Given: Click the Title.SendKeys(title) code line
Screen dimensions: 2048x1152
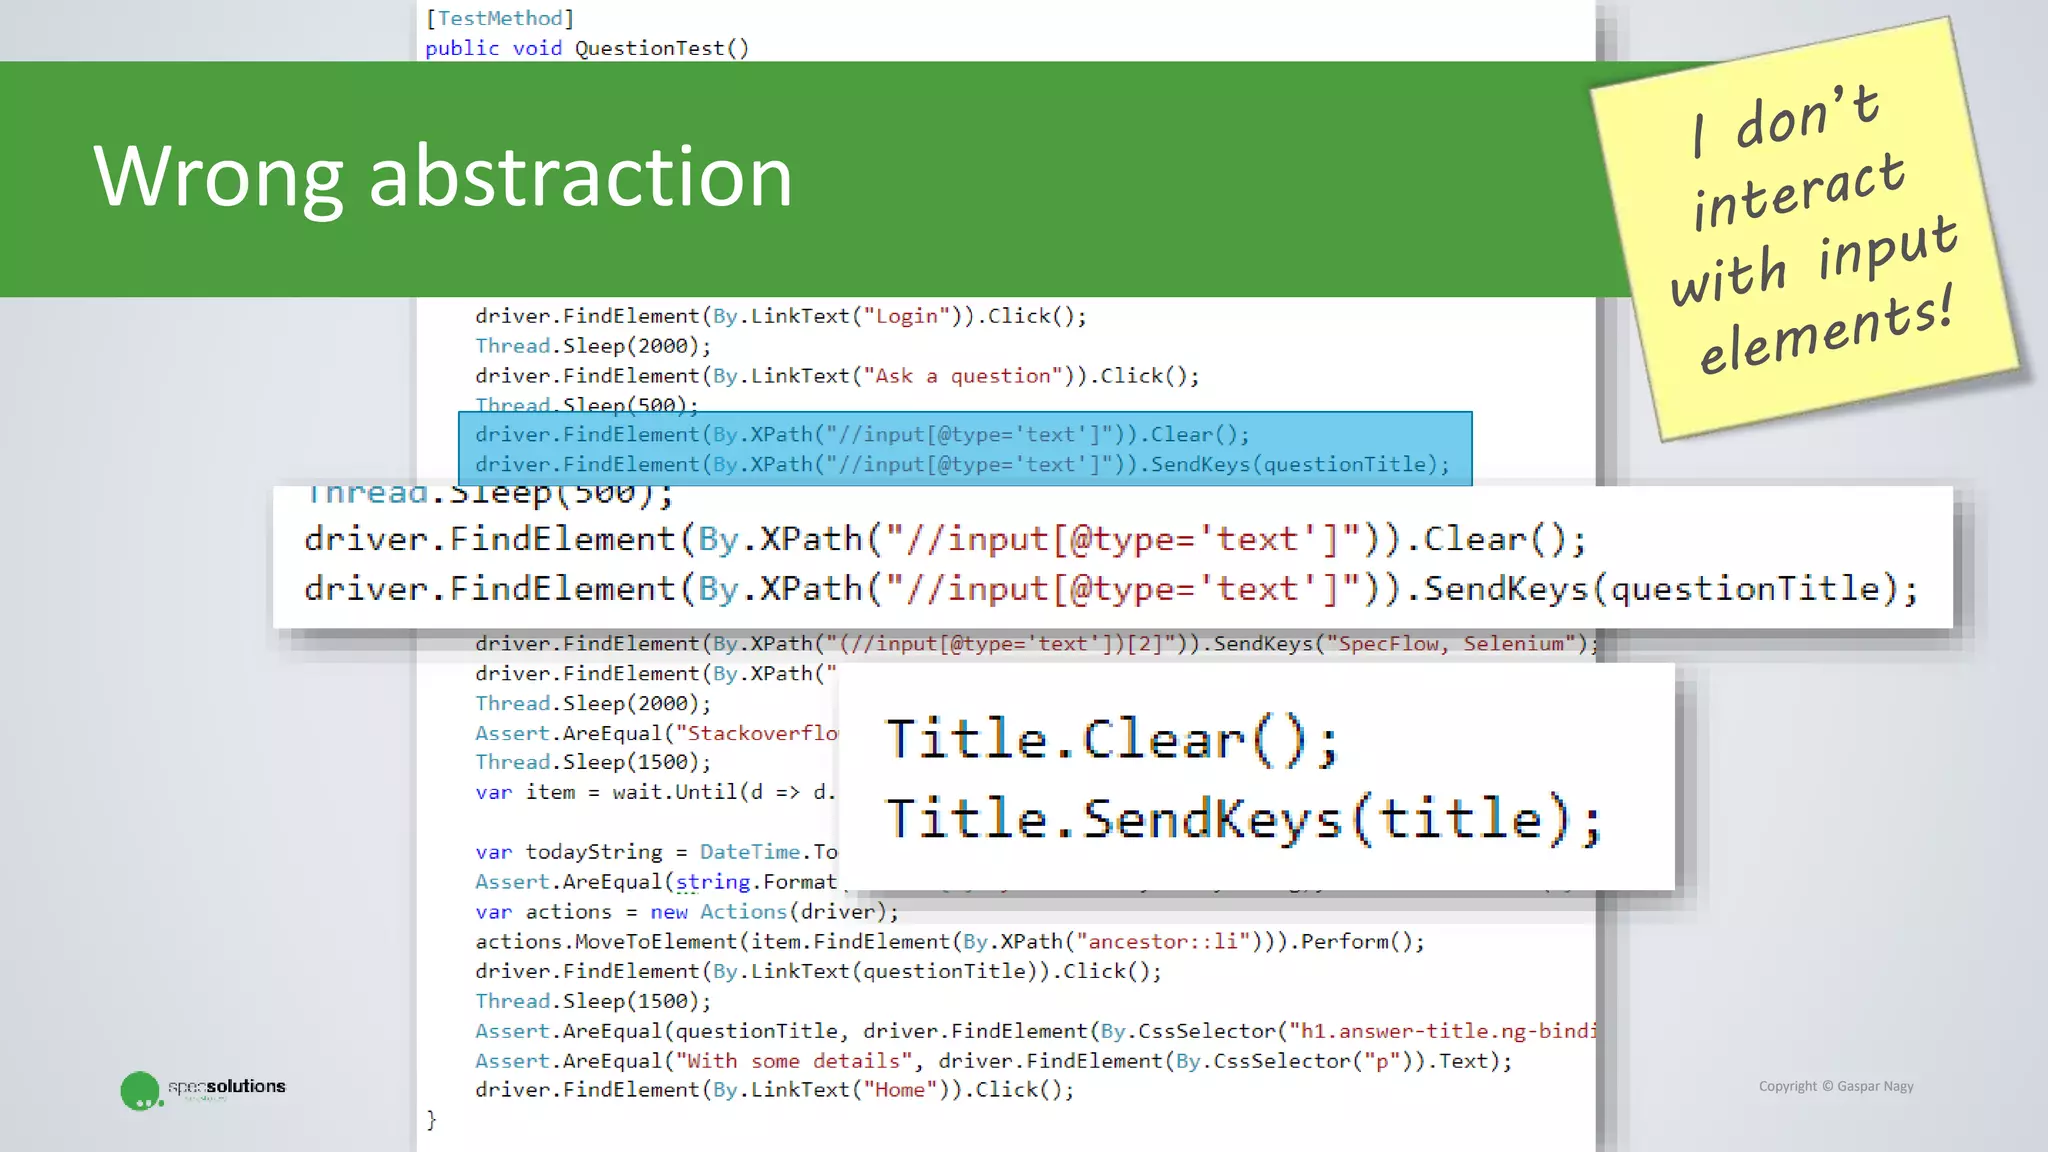Looking at the screenshot, I should click(x=1243, y=819).
